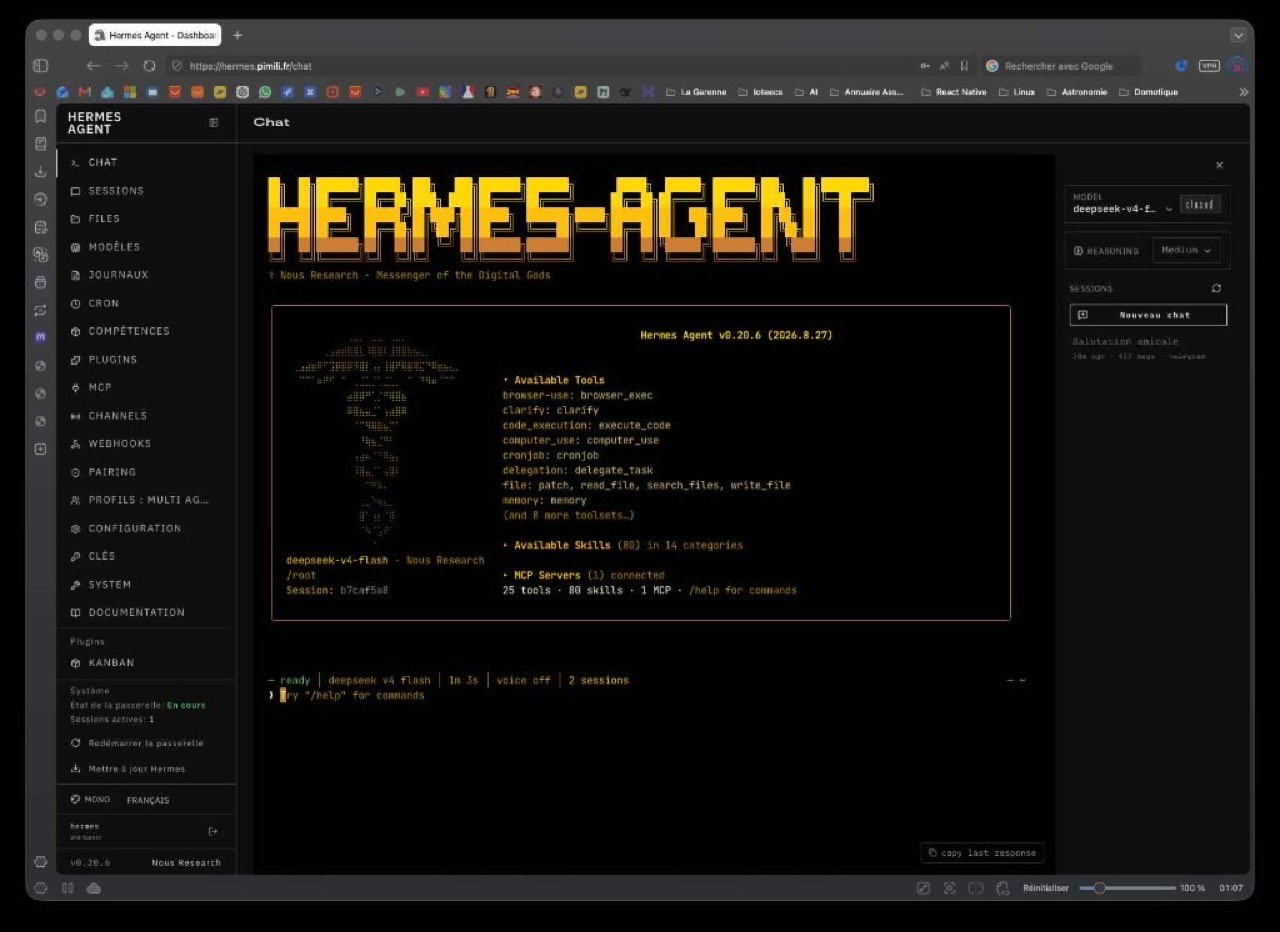This screenshot has width=1280, height=932.
Task: Click the logout icon next to hermes user
Action: (212, 831)
